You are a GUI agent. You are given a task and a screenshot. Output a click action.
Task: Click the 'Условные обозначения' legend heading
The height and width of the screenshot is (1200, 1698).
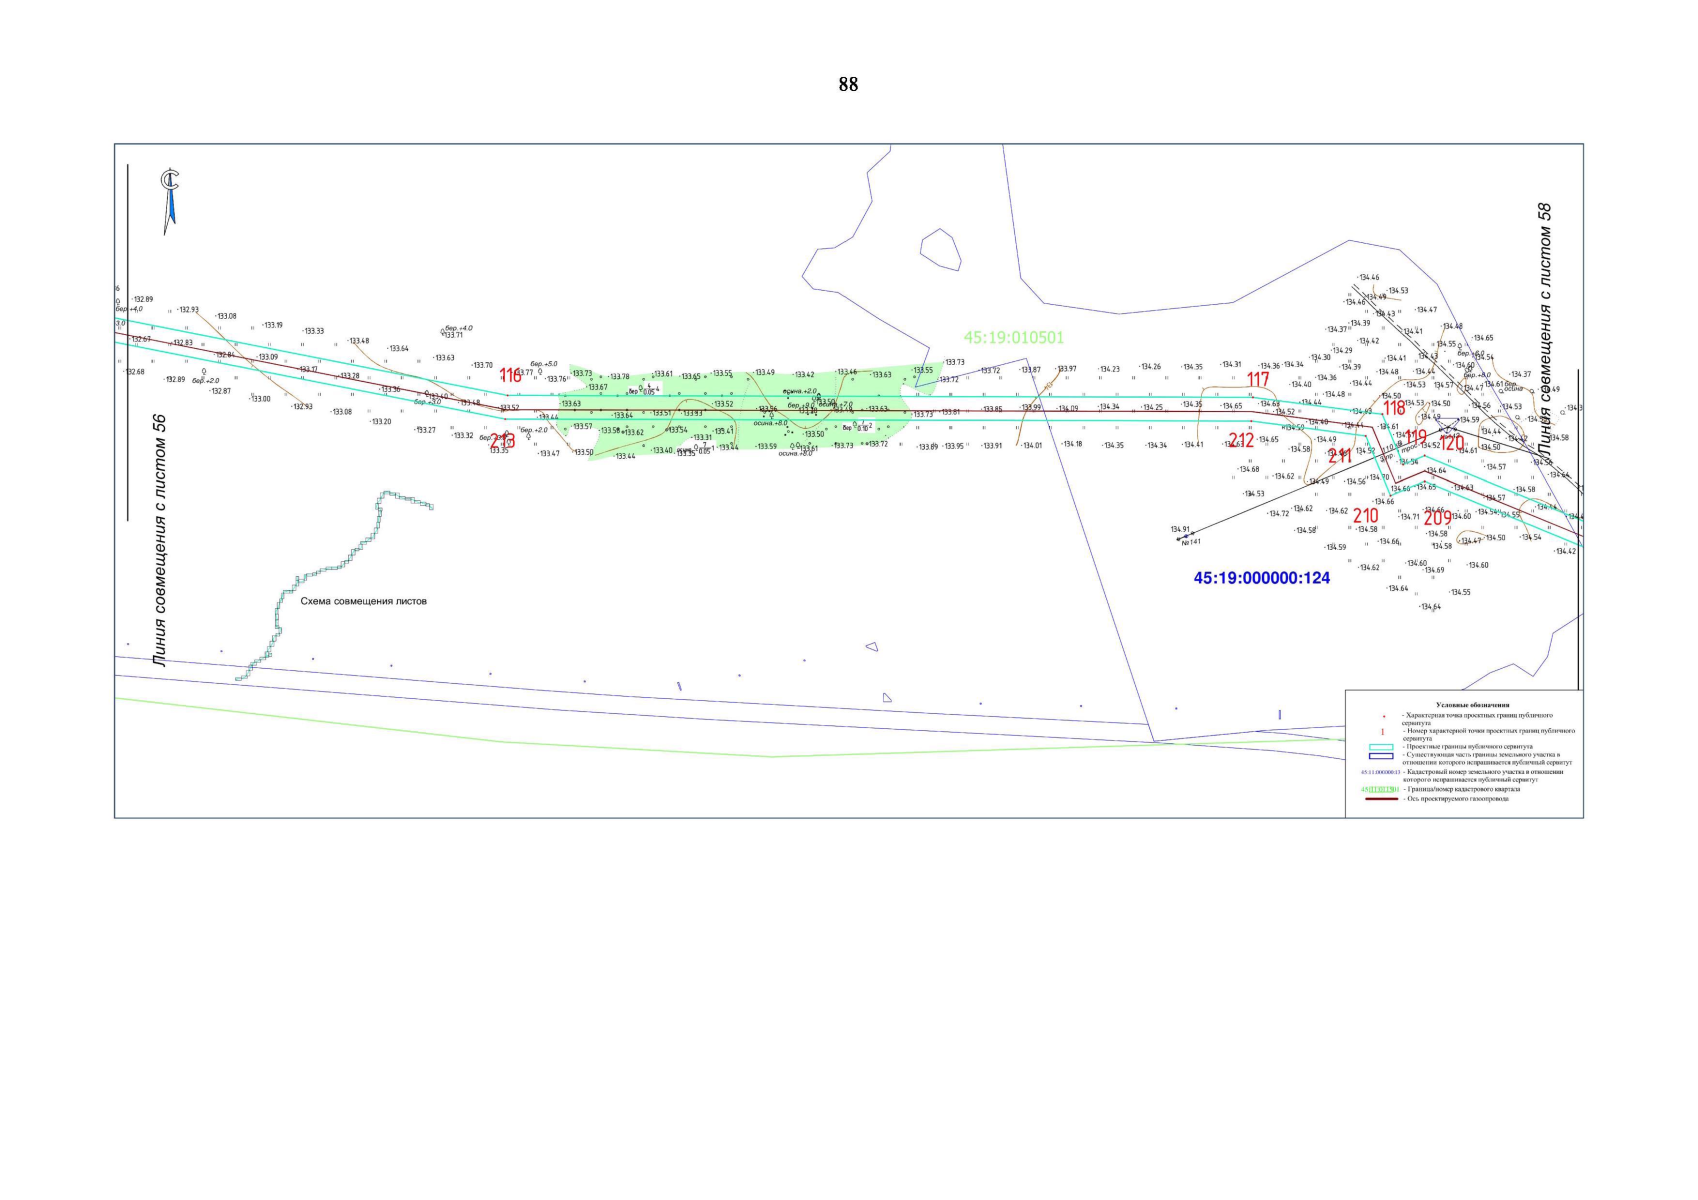click(x=1472, y=705)
